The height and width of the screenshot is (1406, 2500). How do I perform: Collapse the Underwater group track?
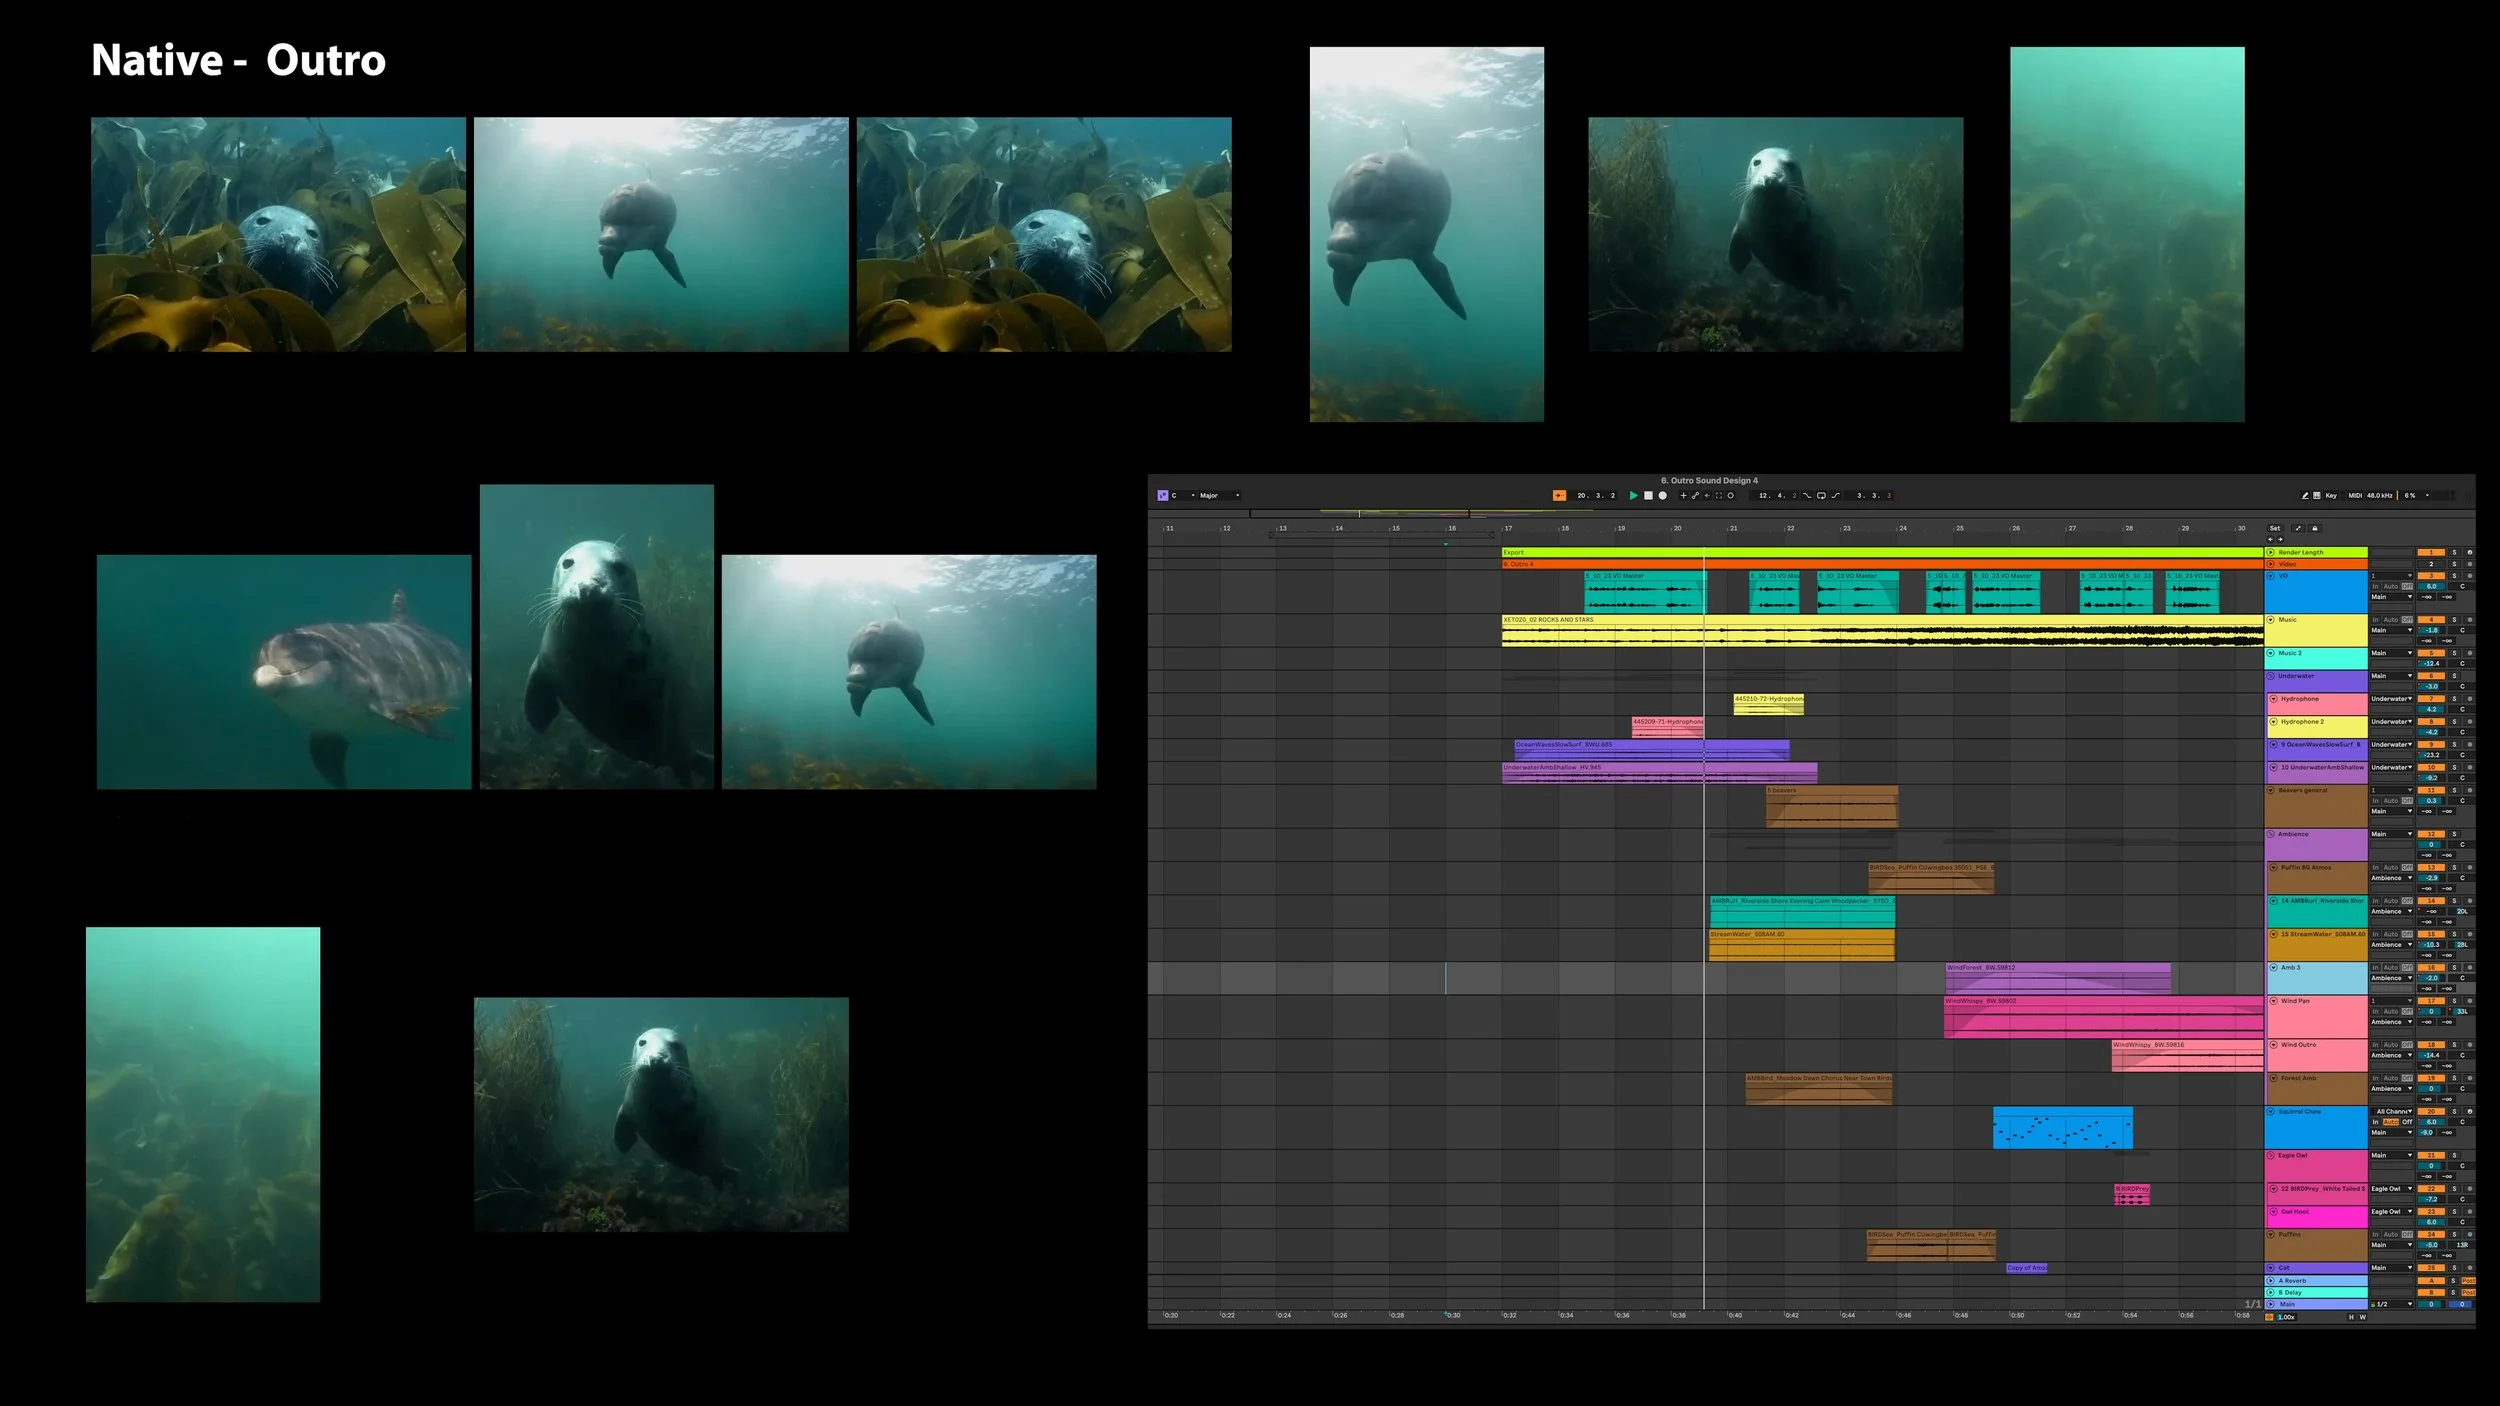[2271, 676]
